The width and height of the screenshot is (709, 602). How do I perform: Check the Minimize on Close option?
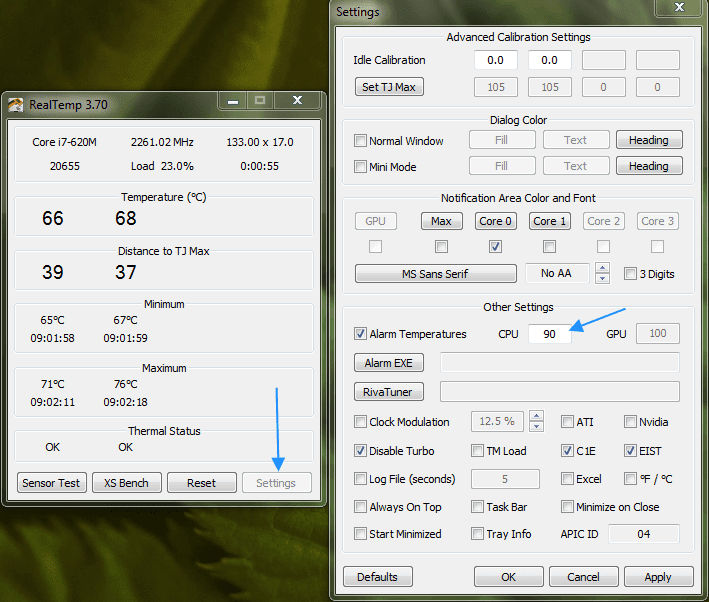568,507
